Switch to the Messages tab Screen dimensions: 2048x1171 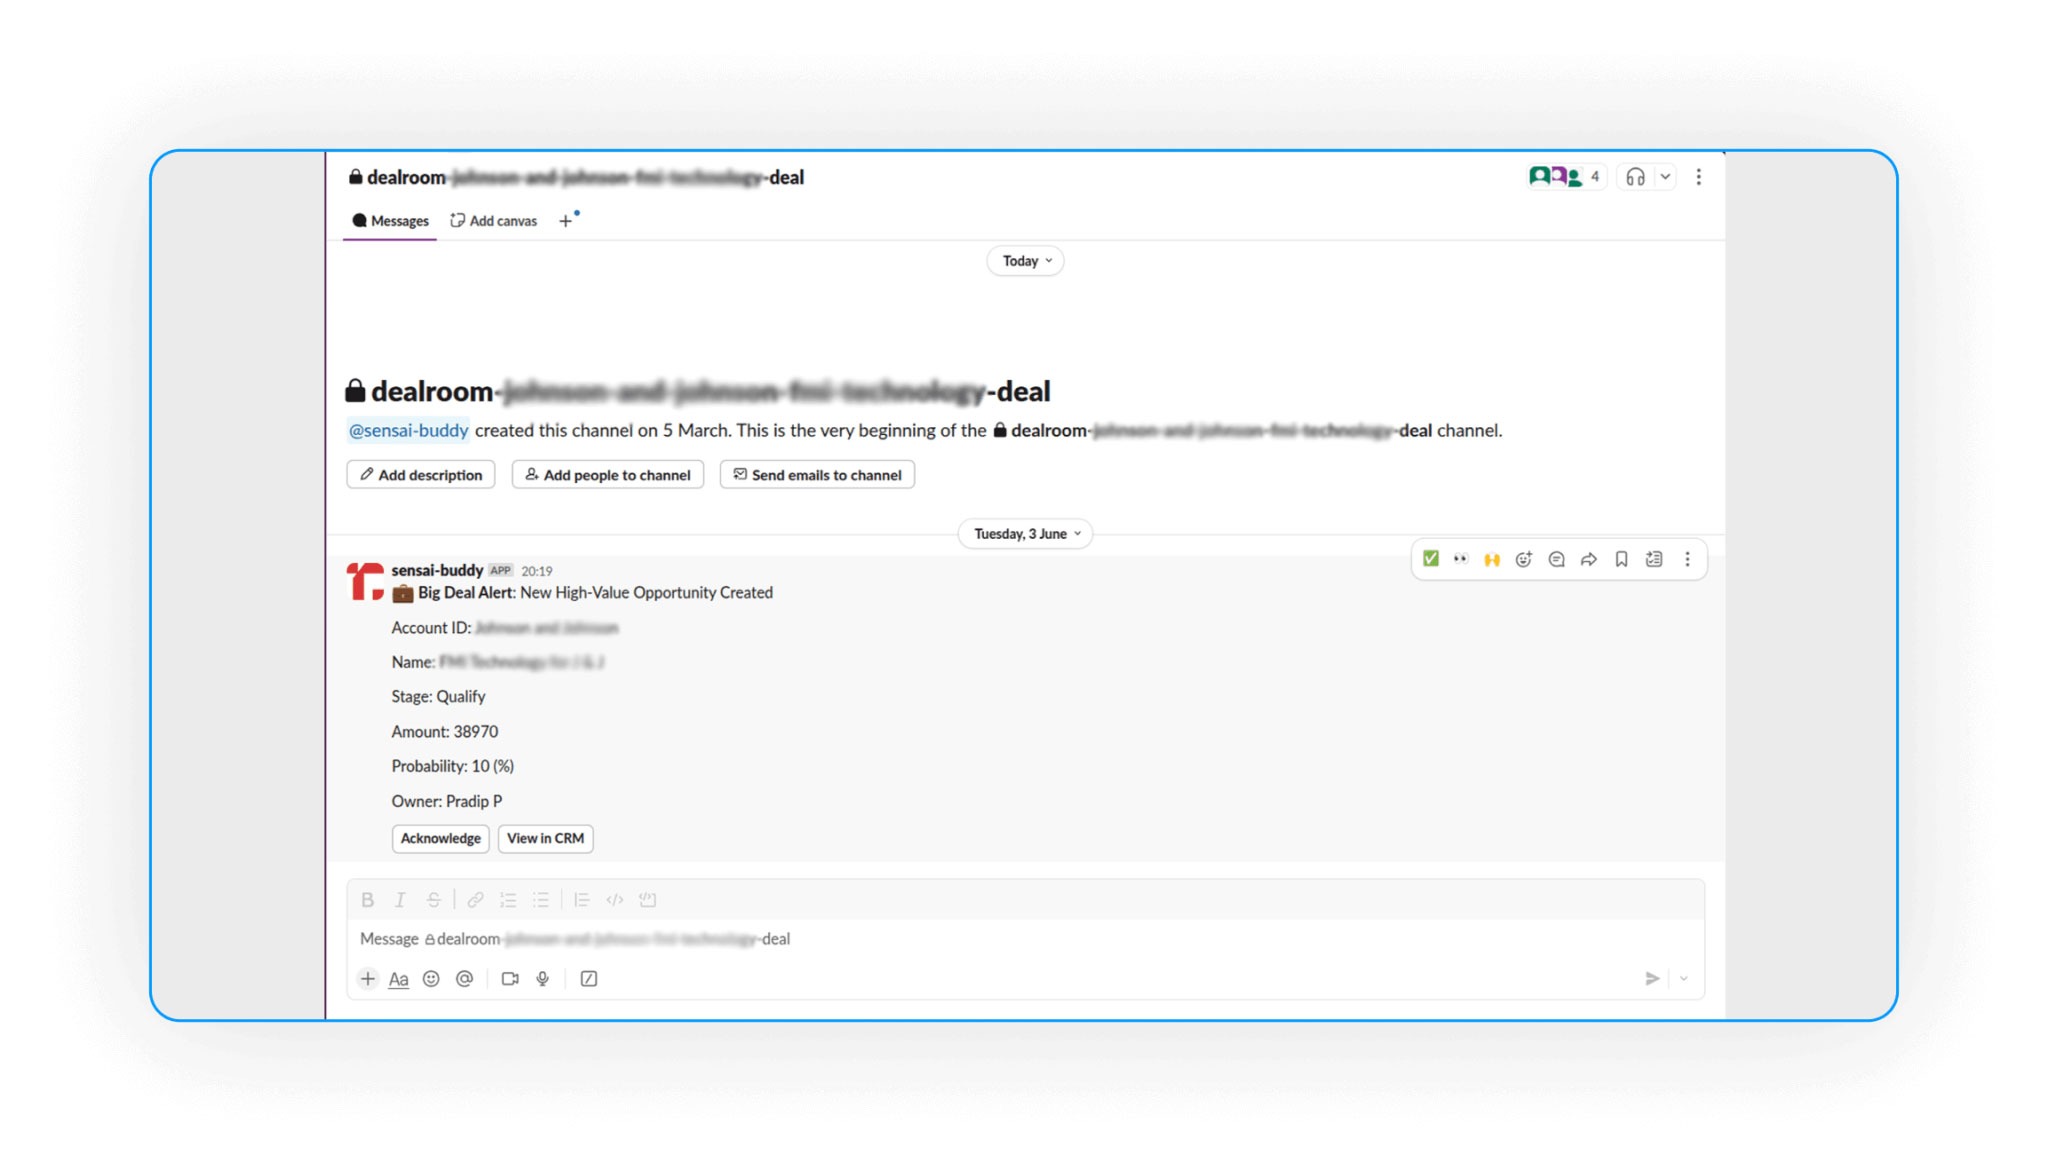click(390, 221)
